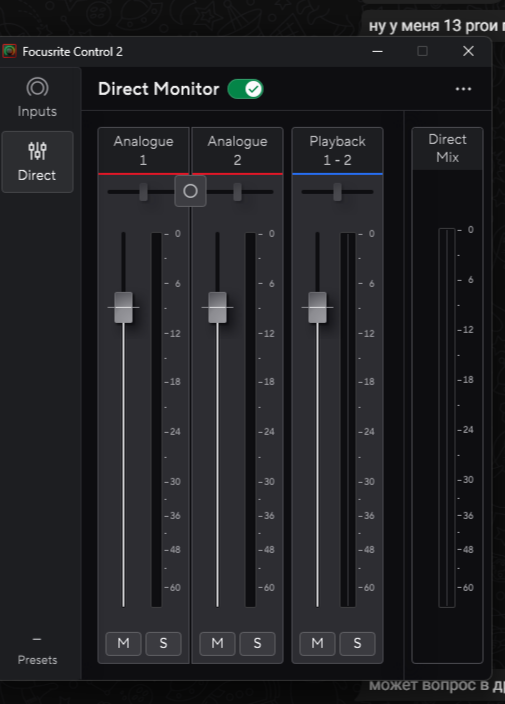
Task: Open the Inputs tab in sidebar
Action: coord(37,98)
